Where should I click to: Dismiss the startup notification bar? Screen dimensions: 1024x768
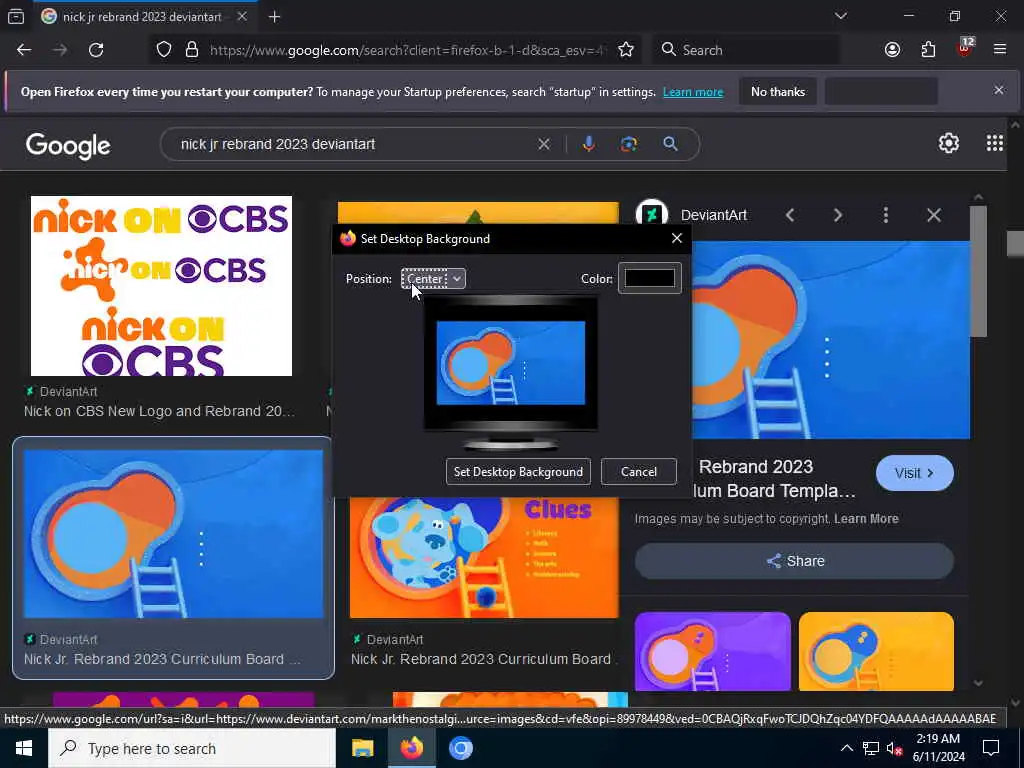pos(999,90)
